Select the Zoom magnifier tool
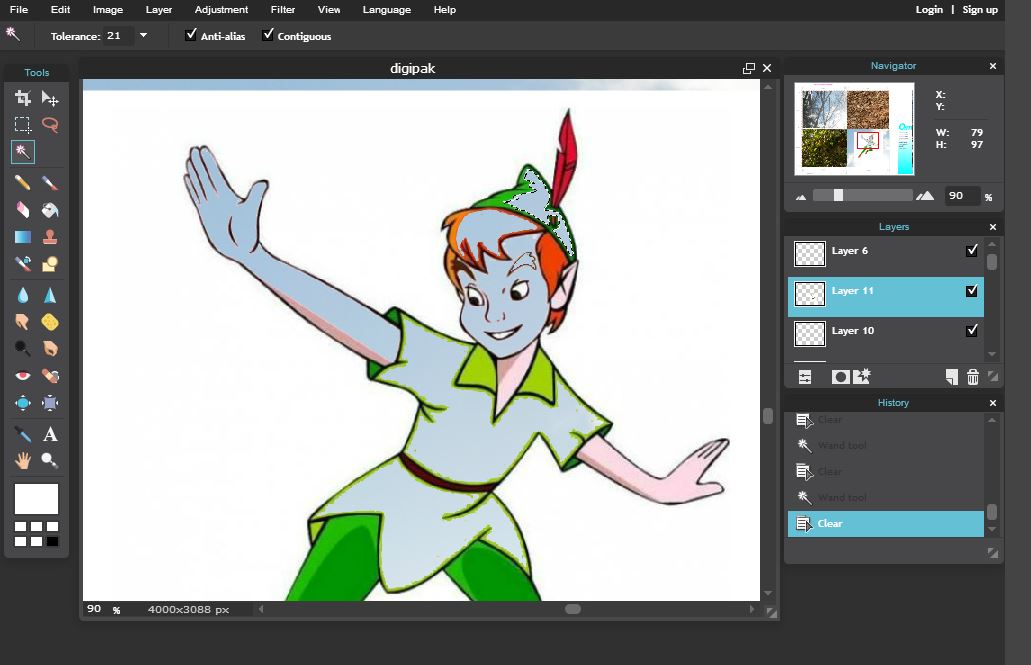 tap(50, 460)
